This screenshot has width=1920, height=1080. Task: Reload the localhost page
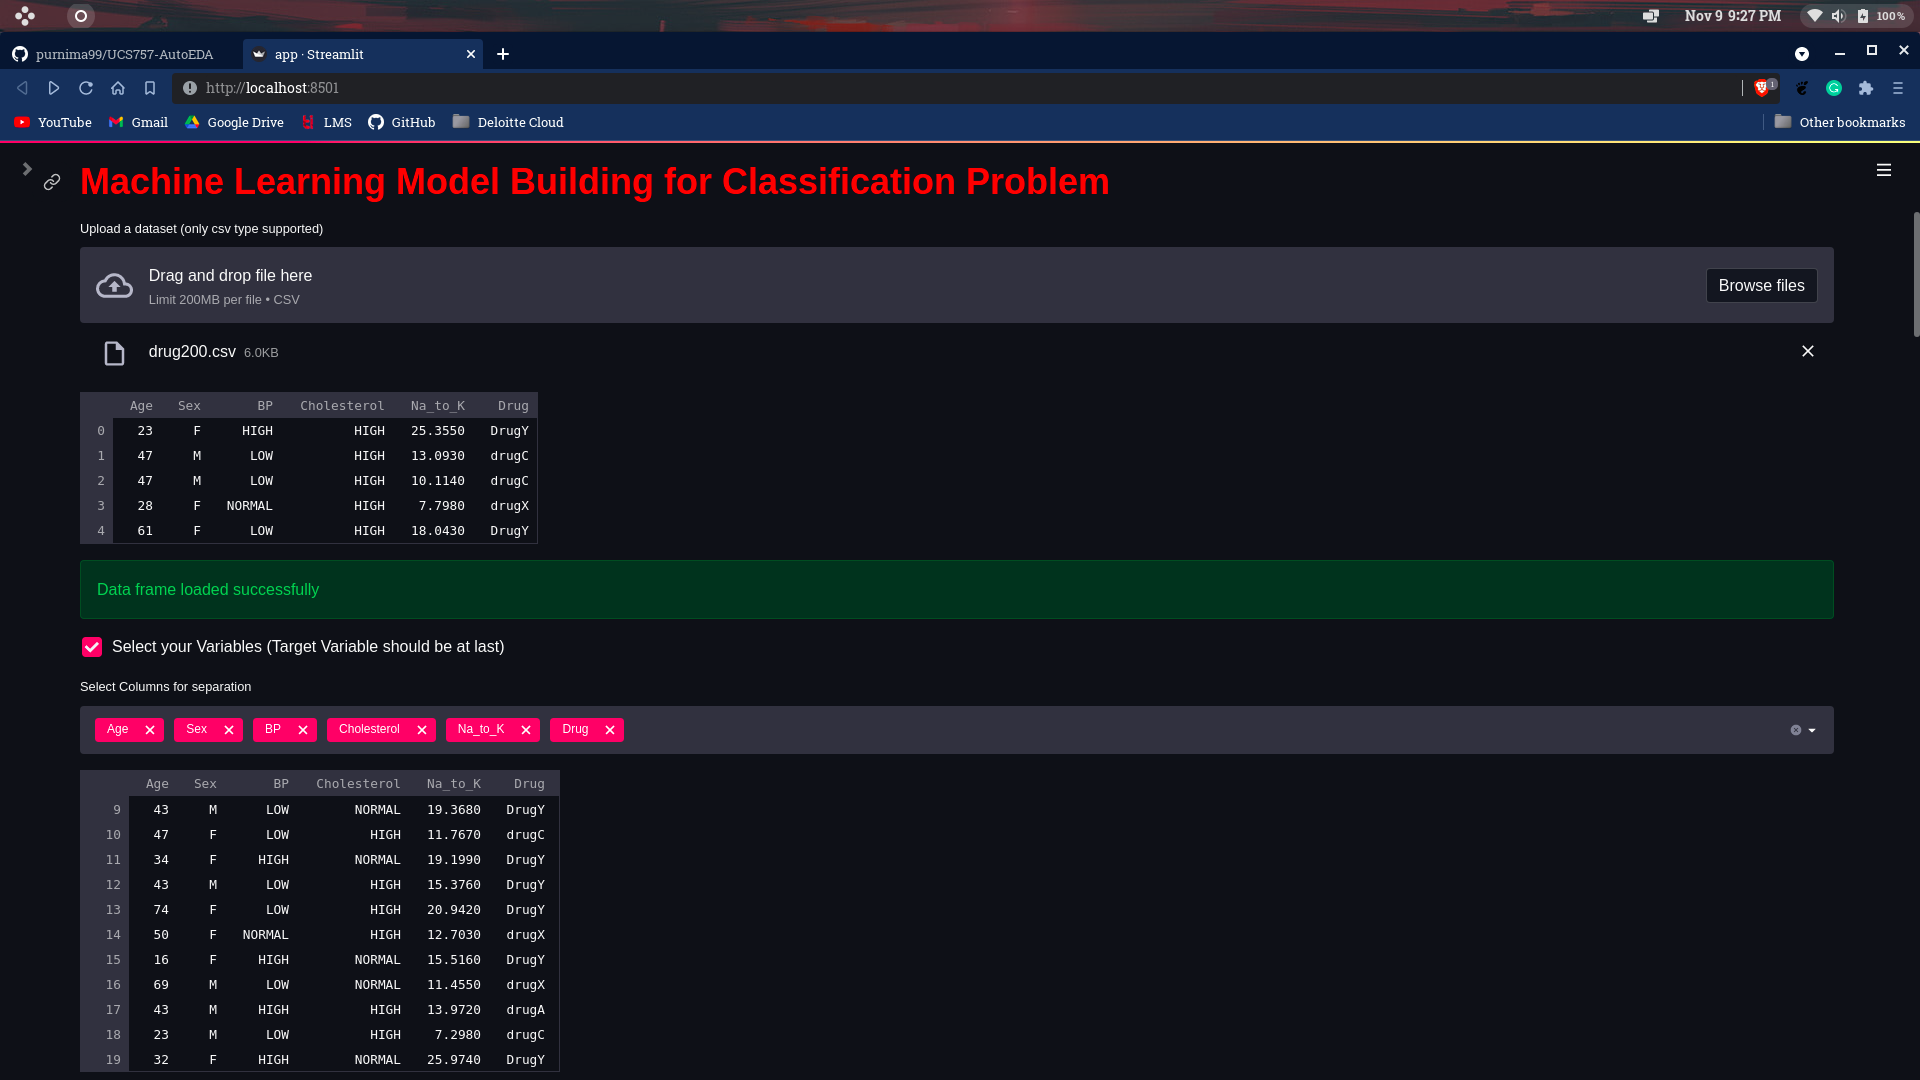click(86, 88)
